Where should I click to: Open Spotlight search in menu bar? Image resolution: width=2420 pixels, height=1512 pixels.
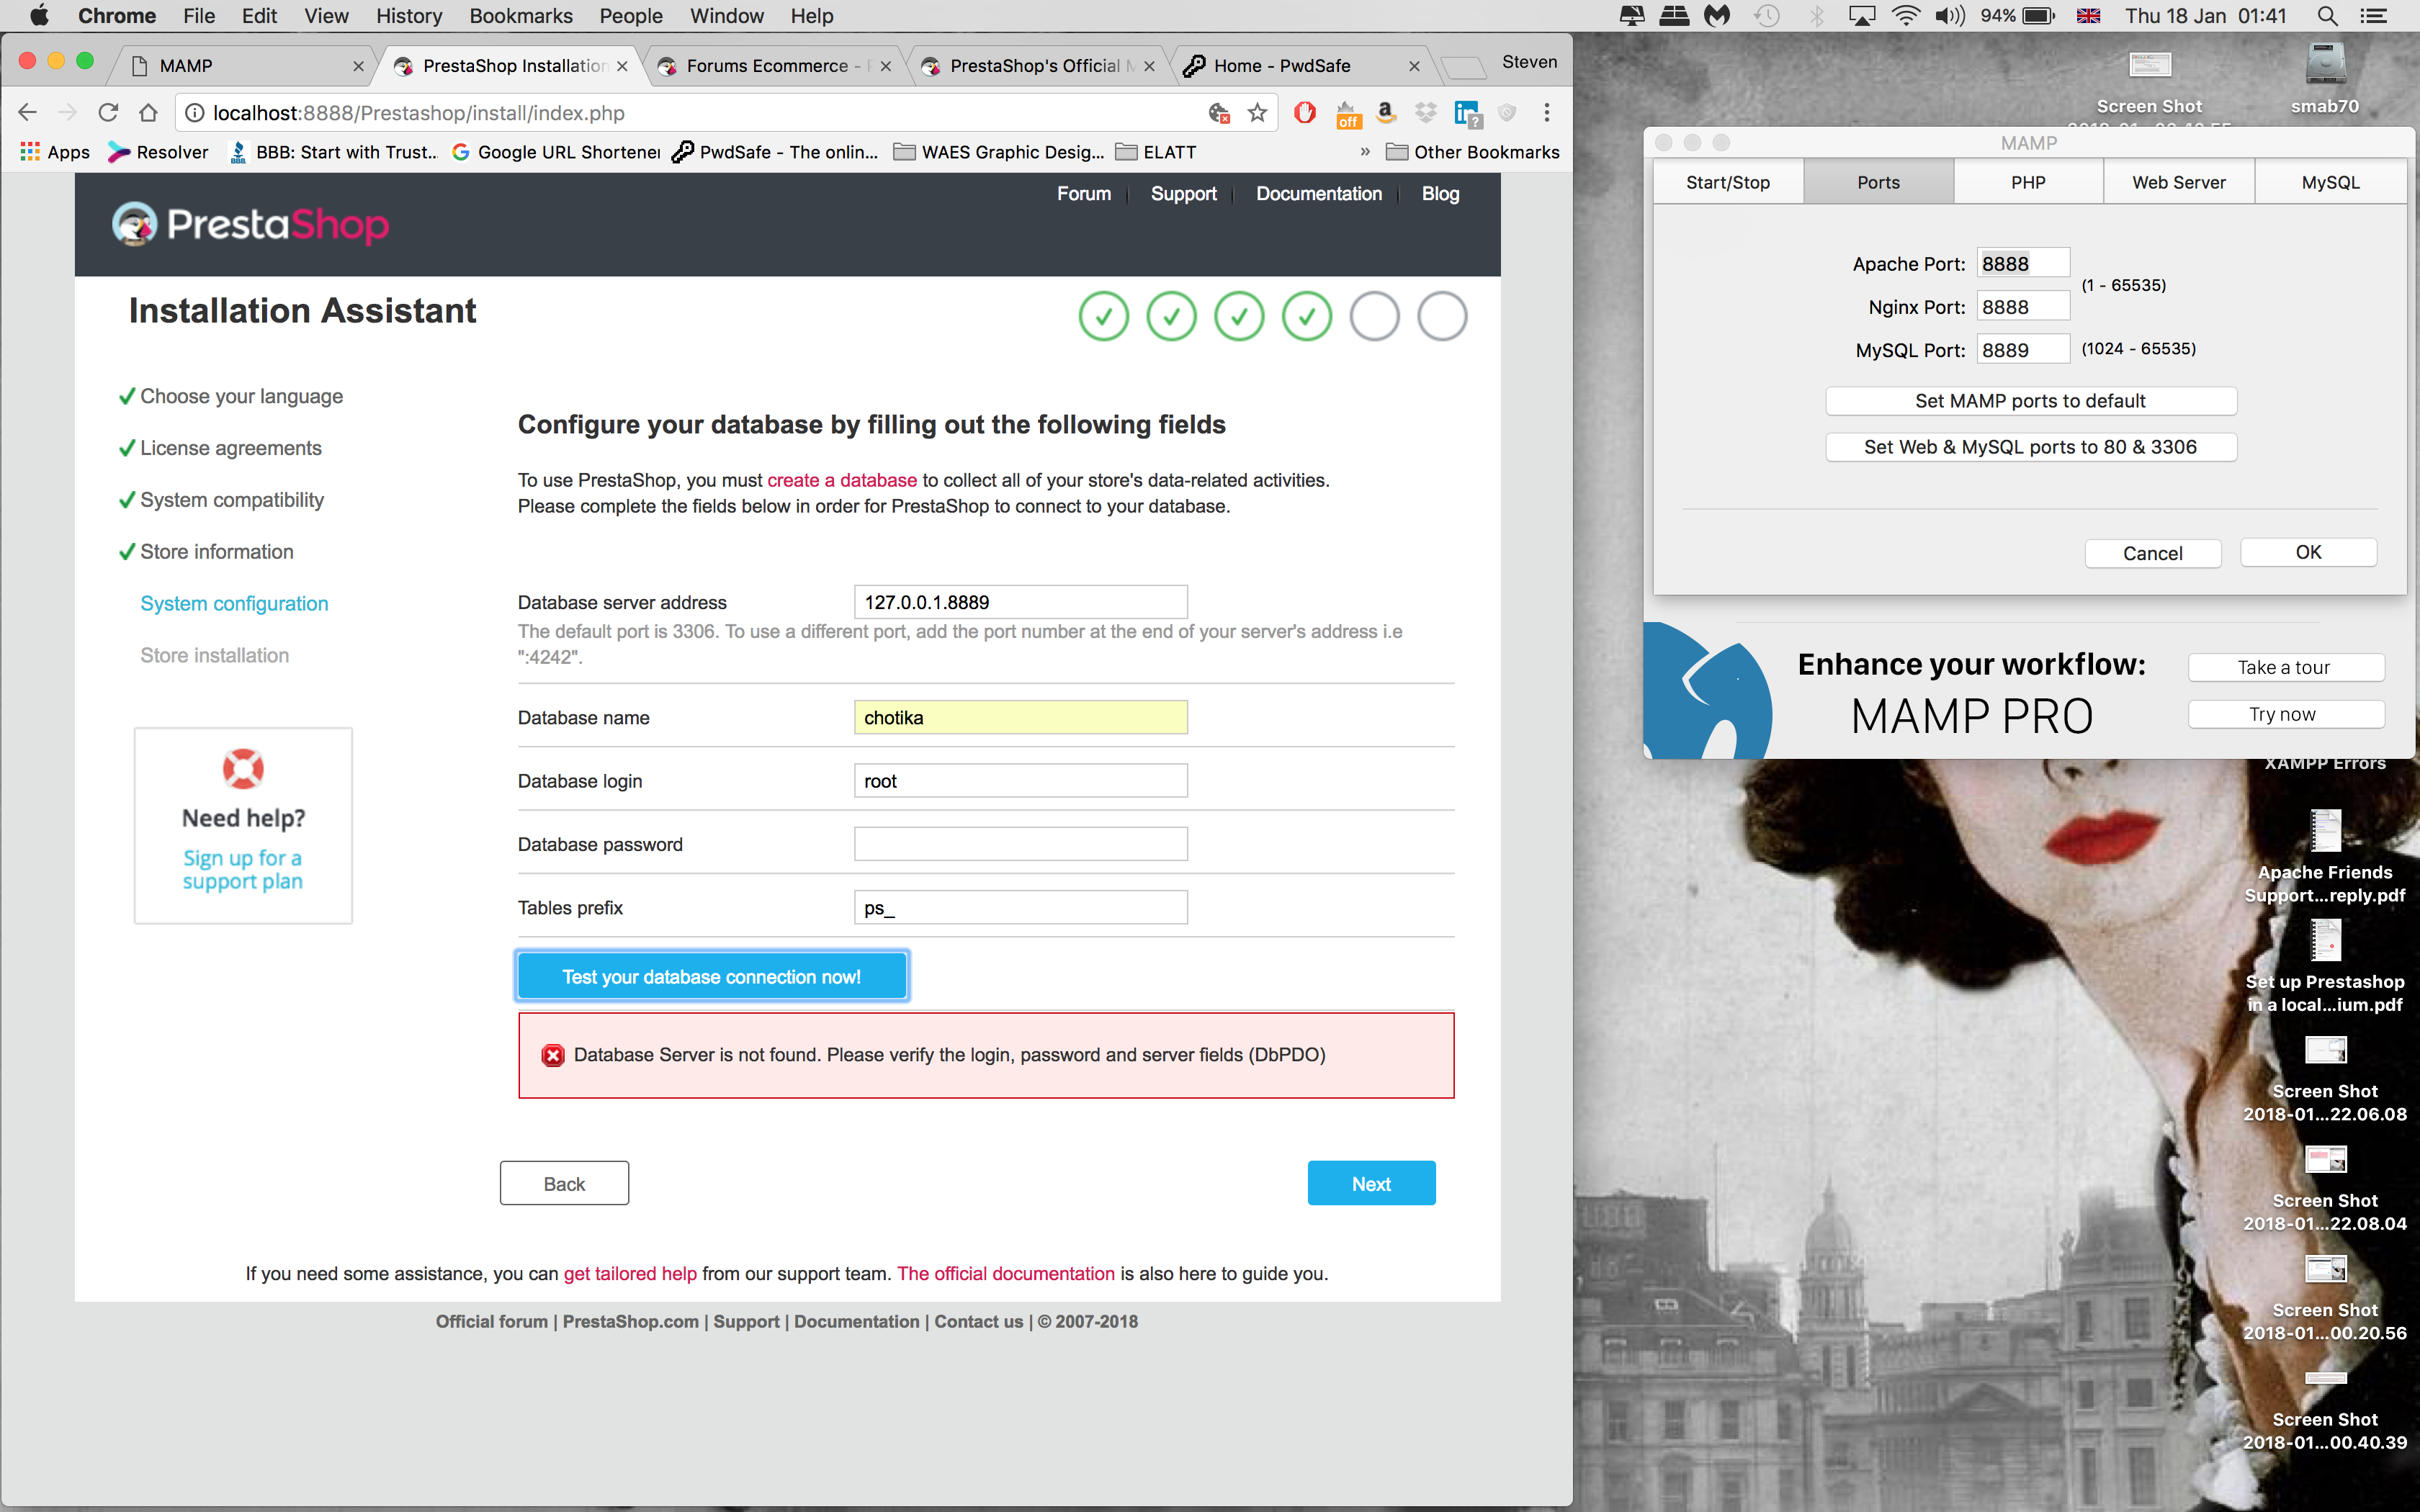(2327, 16)
